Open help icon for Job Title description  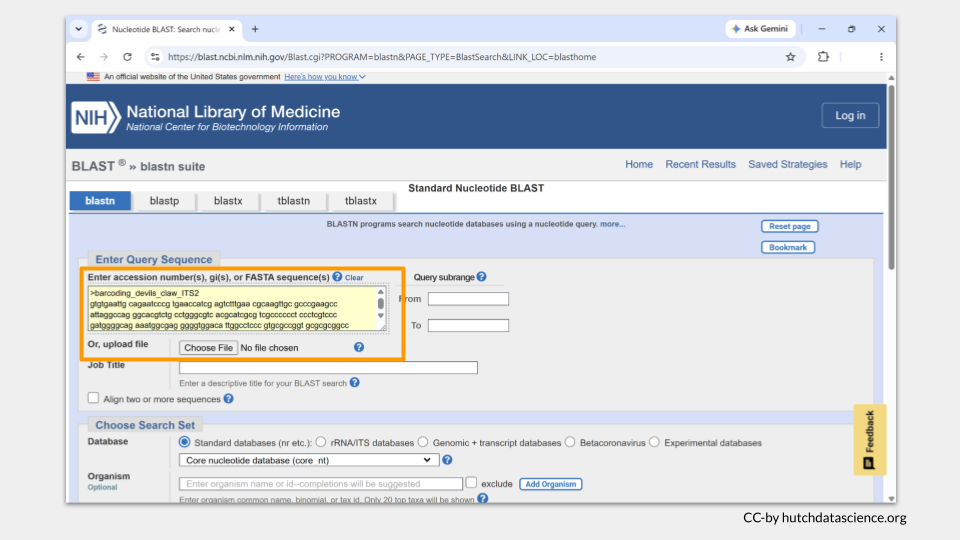coord(354,383)
